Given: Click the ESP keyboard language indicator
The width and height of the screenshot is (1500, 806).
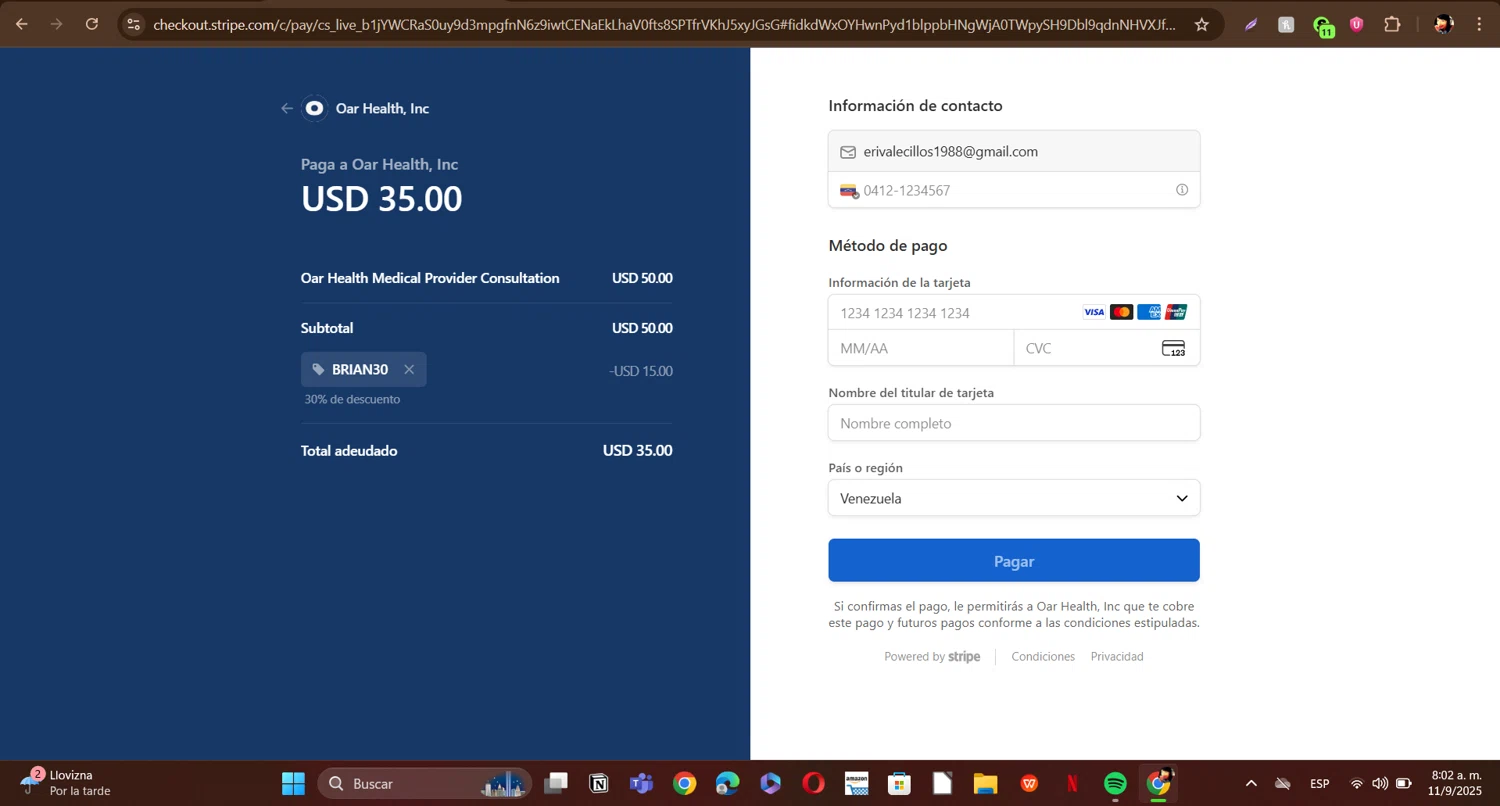Looking at the screenshot, I should pos(1320,783).
